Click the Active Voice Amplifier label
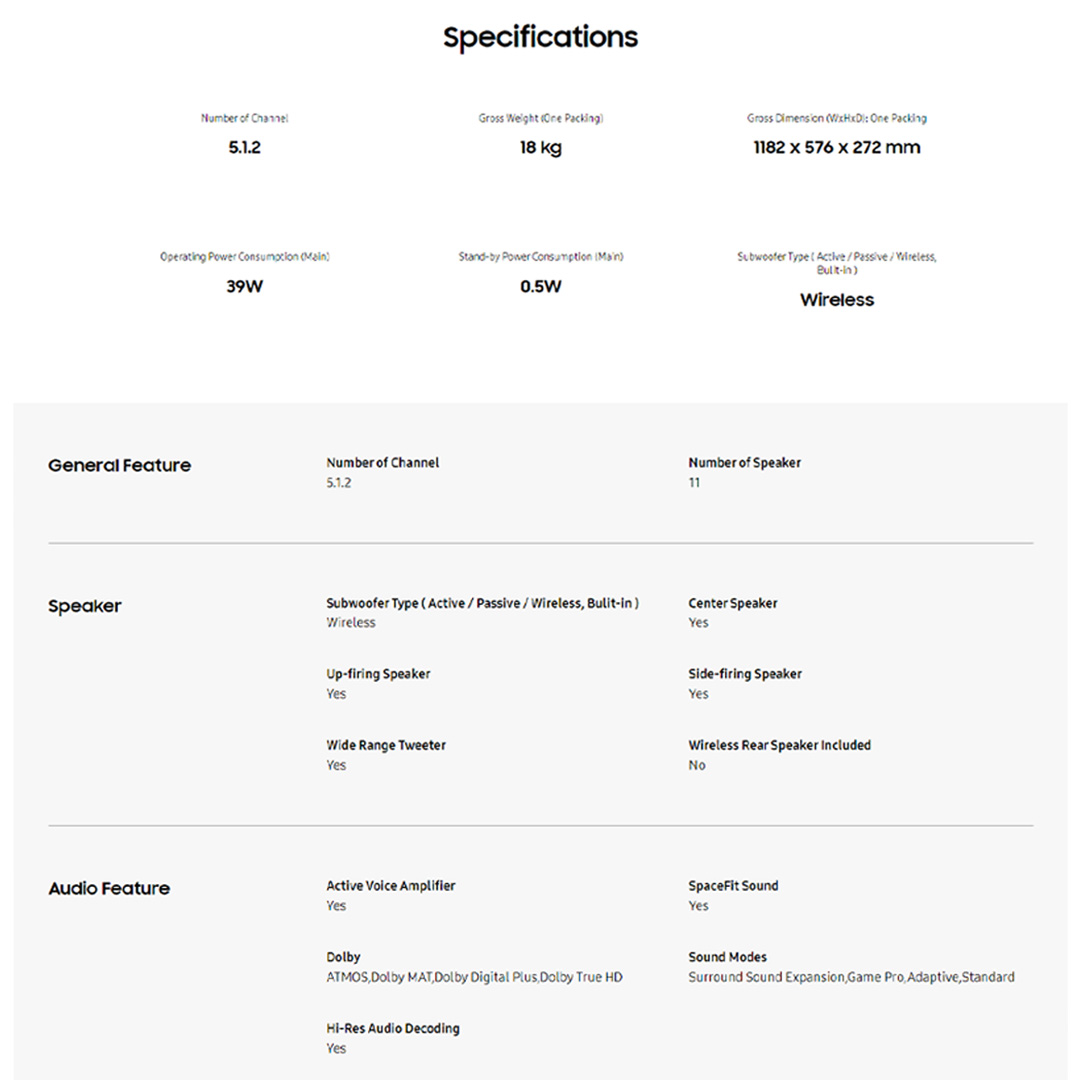The width and height of the screenshot is (1080, 1080). click(390, 886)
